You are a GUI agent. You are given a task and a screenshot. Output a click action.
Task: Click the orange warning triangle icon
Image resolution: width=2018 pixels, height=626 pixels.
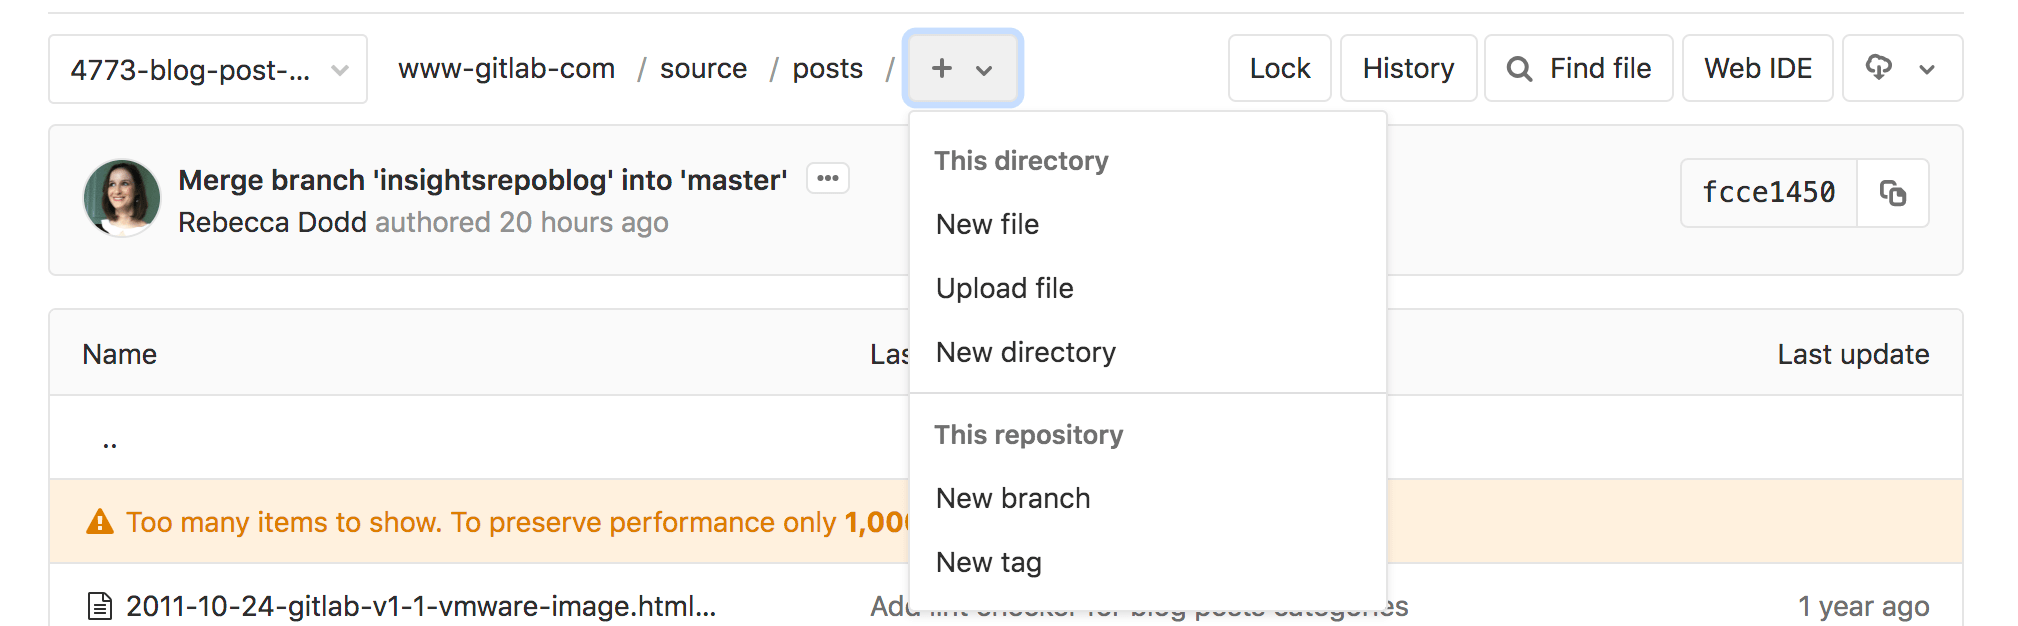pyautogui.click(x=100, y=521)
